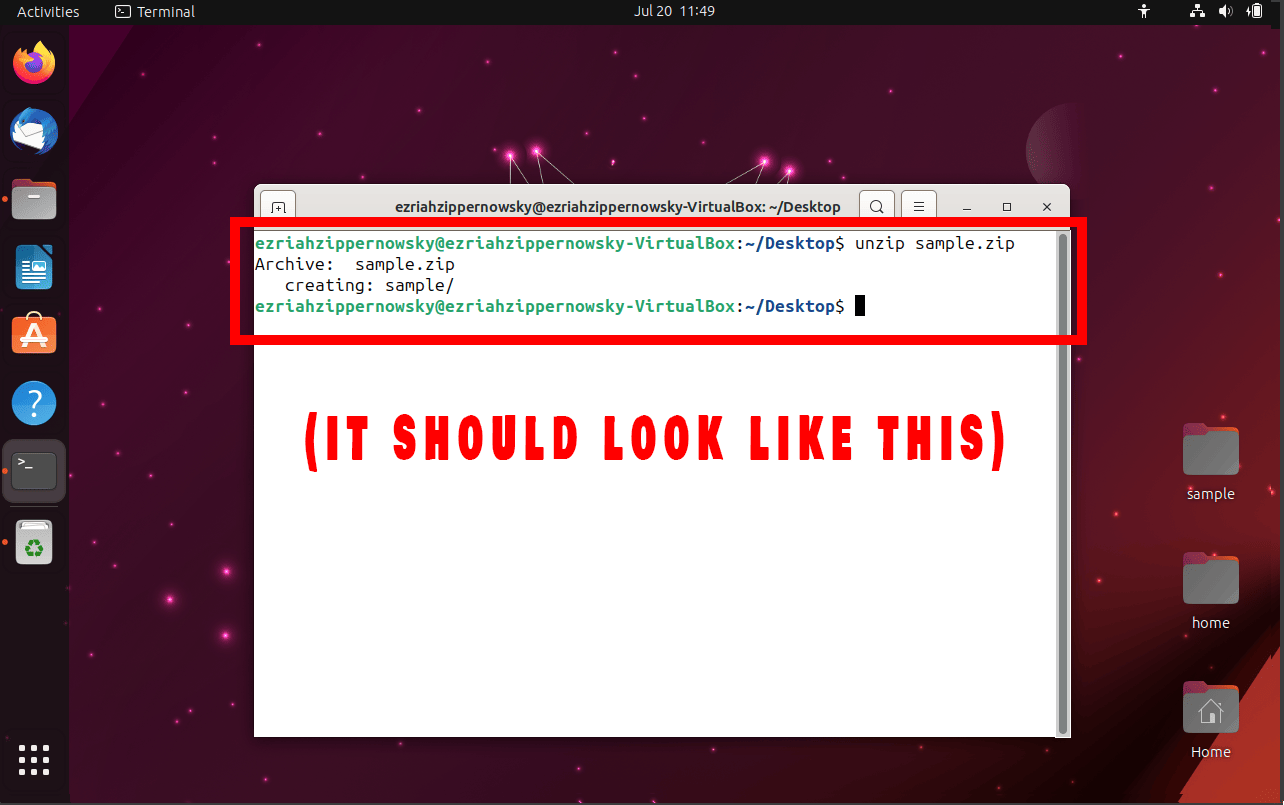Select the Terminal icon in the dock
Viewport: 1284px width, 805px height.
33,470
